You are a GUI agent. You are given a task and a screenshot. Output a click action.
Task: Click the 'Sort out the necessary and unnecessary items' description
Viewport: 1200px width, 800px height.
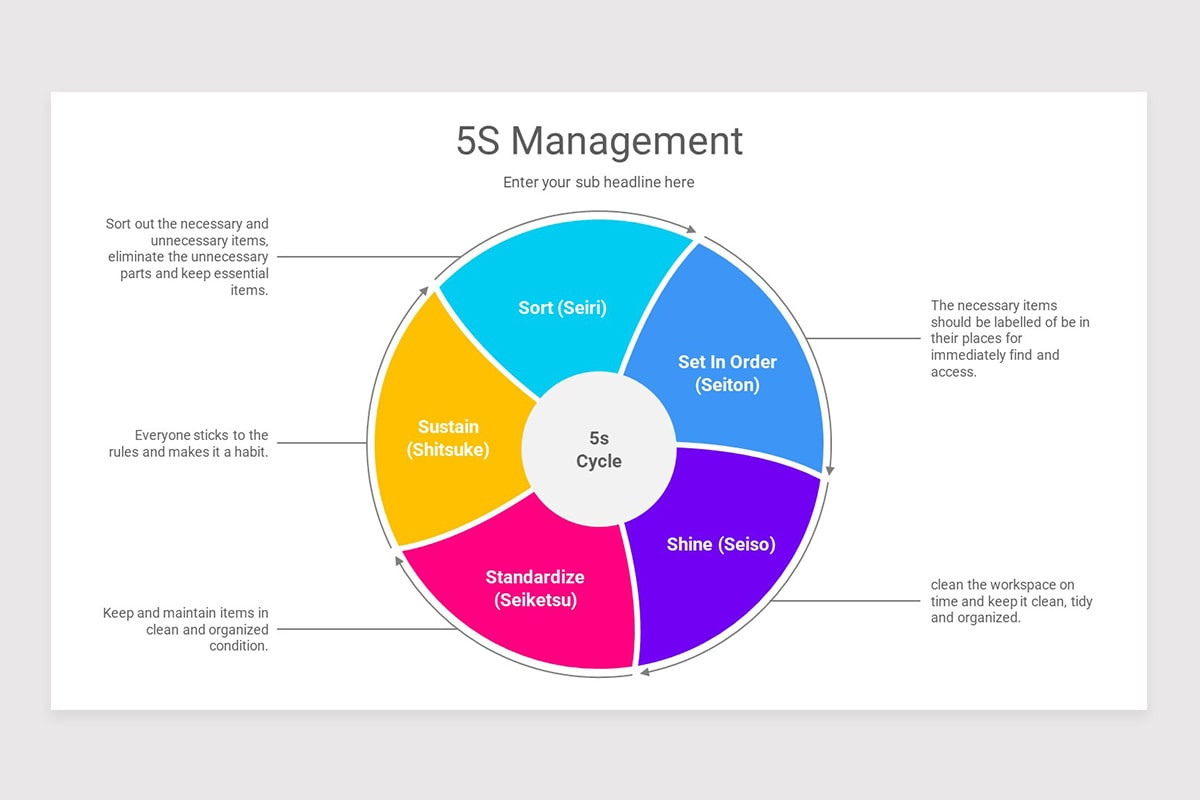(x=187, y=257)
